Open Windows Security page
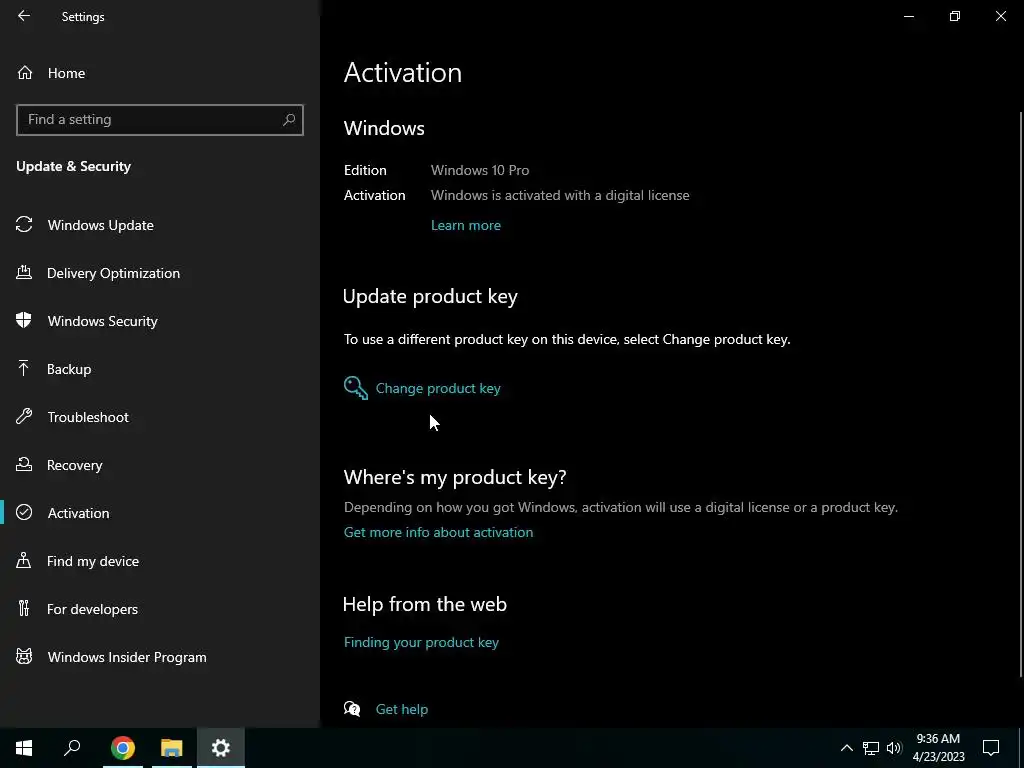This screenshot has width=1024, height=768. click(160, 321)
